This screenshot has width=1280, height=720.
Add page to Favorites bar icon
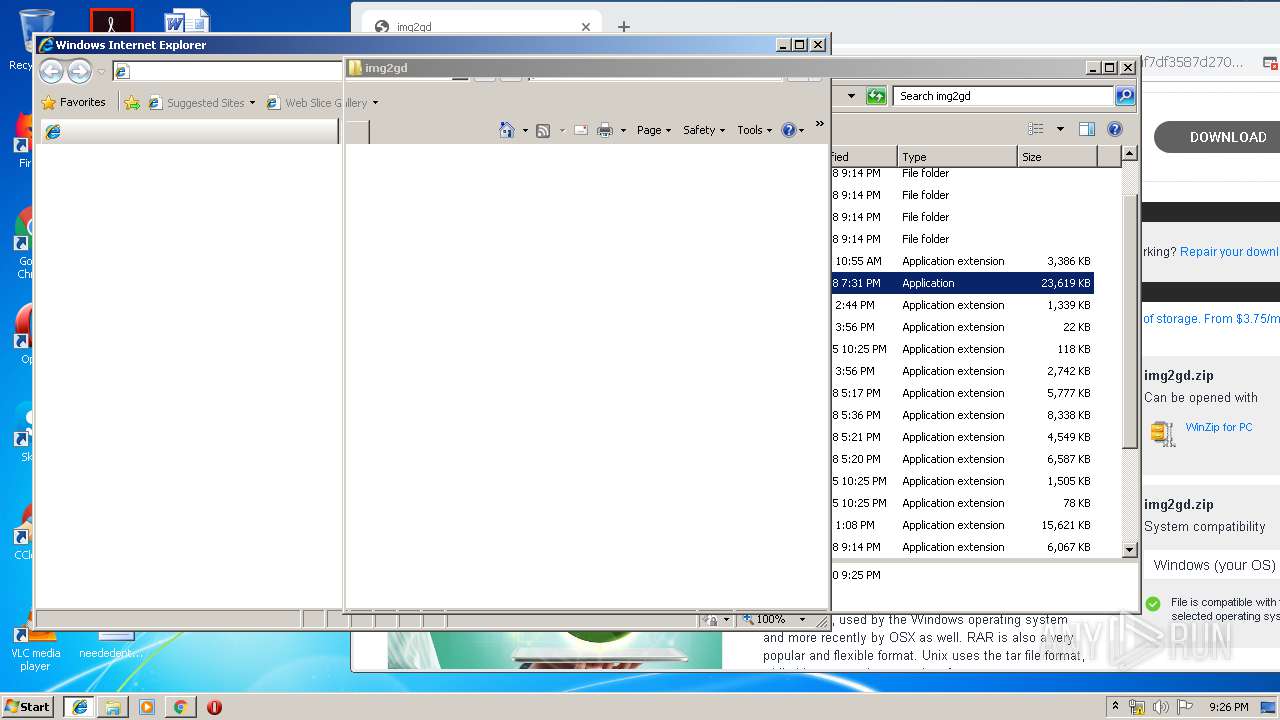[132, 102]
